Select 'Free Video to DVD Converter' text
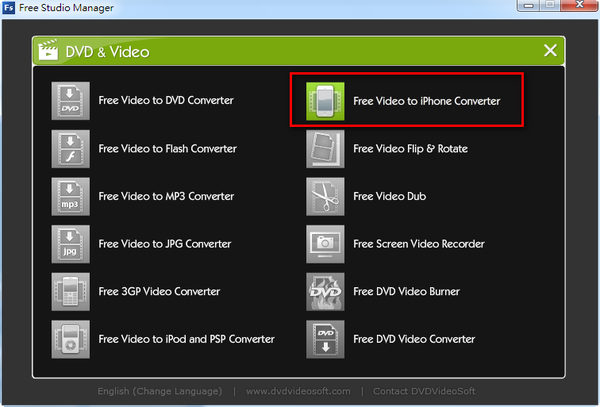Screen dimensions: 600x407 (166, 100)
